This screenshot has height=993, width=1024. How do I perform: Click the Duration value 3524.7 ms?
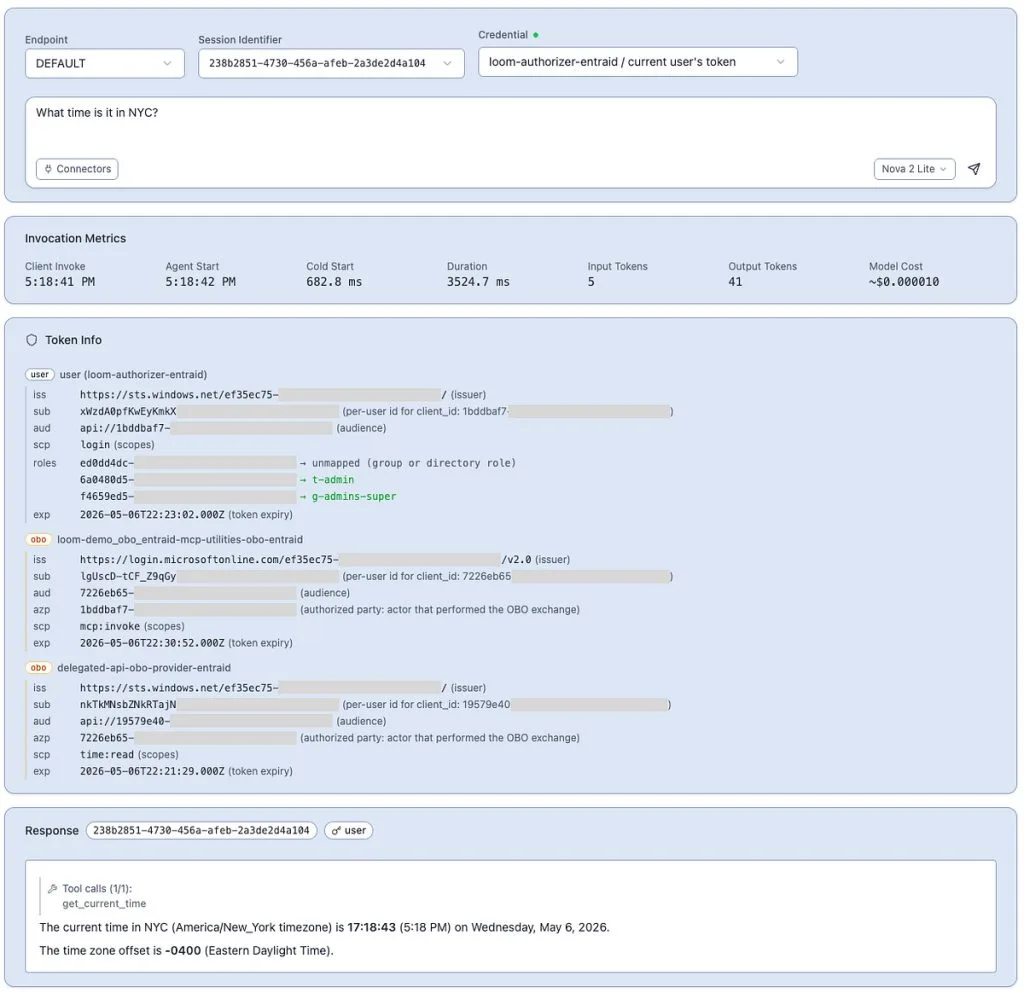(x=478, y=281)
